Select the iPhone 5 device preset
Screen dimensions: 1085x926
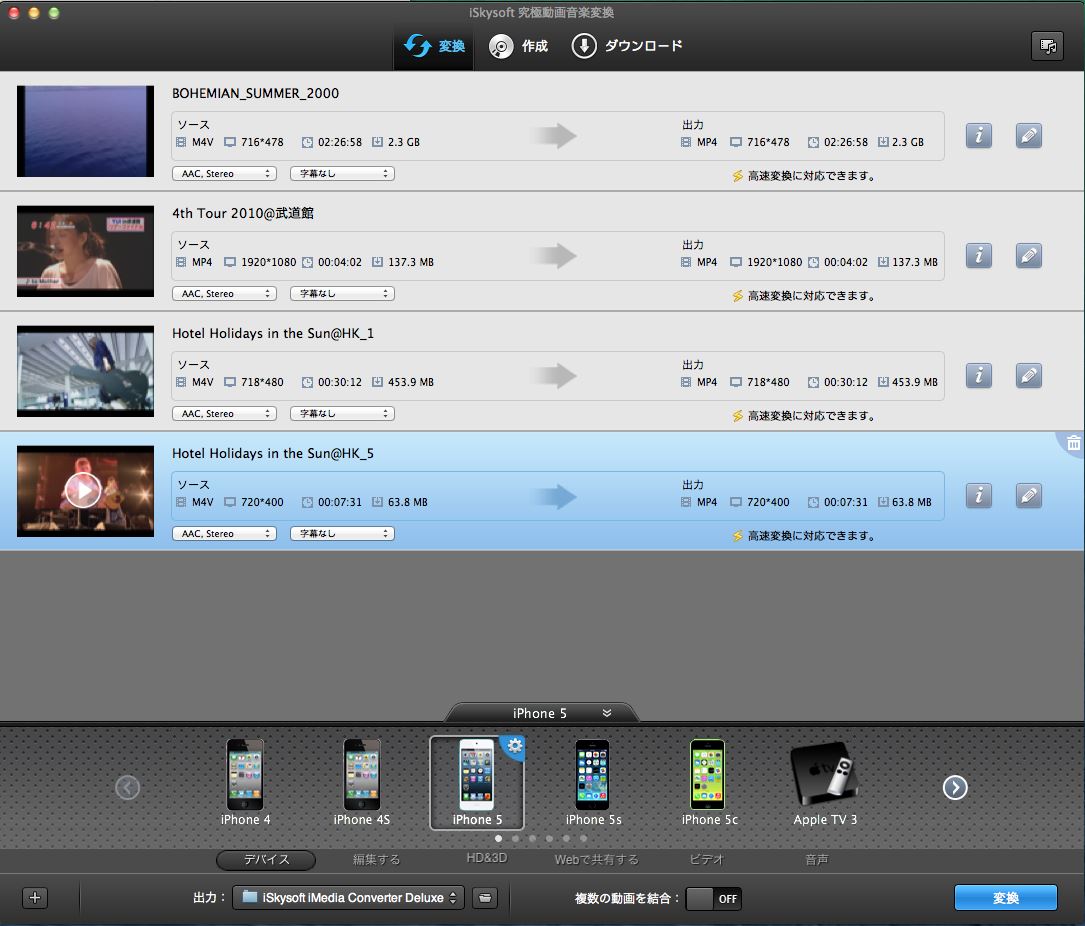point(477,783)
